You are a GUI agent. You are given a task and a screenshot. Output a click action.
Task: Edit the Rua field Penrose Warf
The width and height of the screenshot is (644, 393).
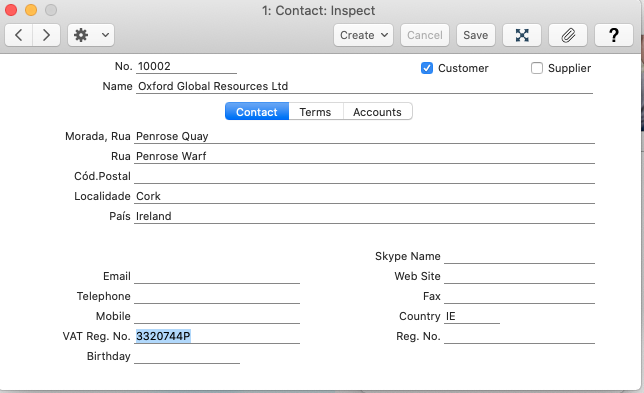click(364, 156)
